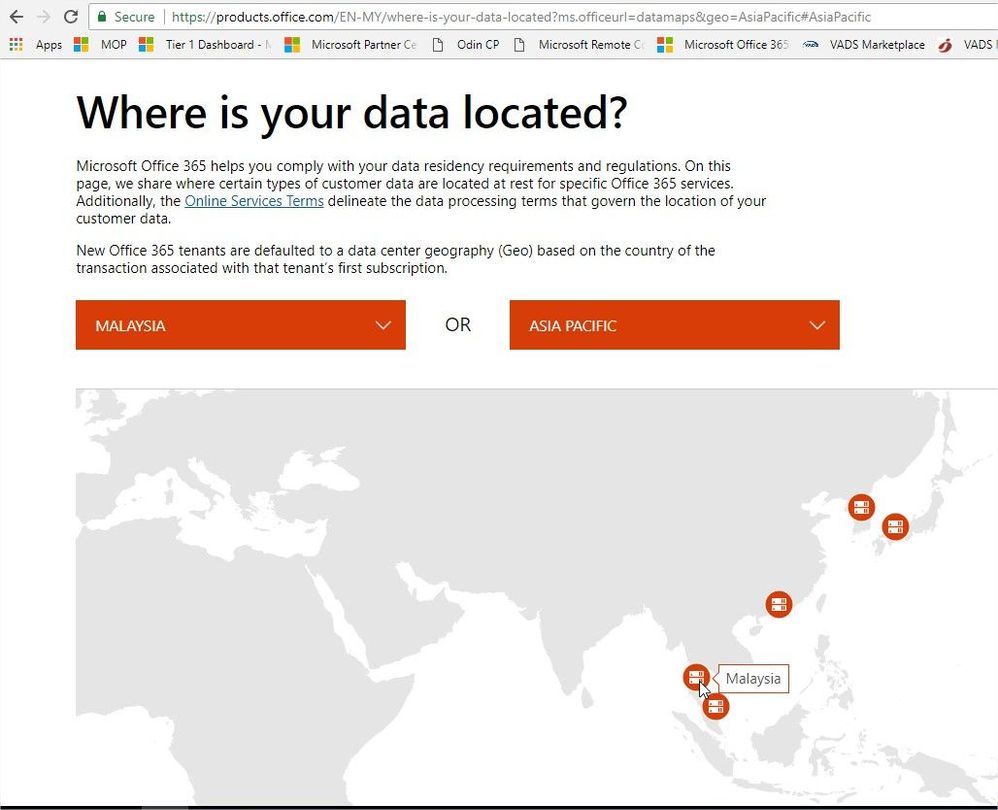The image size is (998, 810).
Task: Click the Odin CP page icon
Action: (x=438, y=45)
